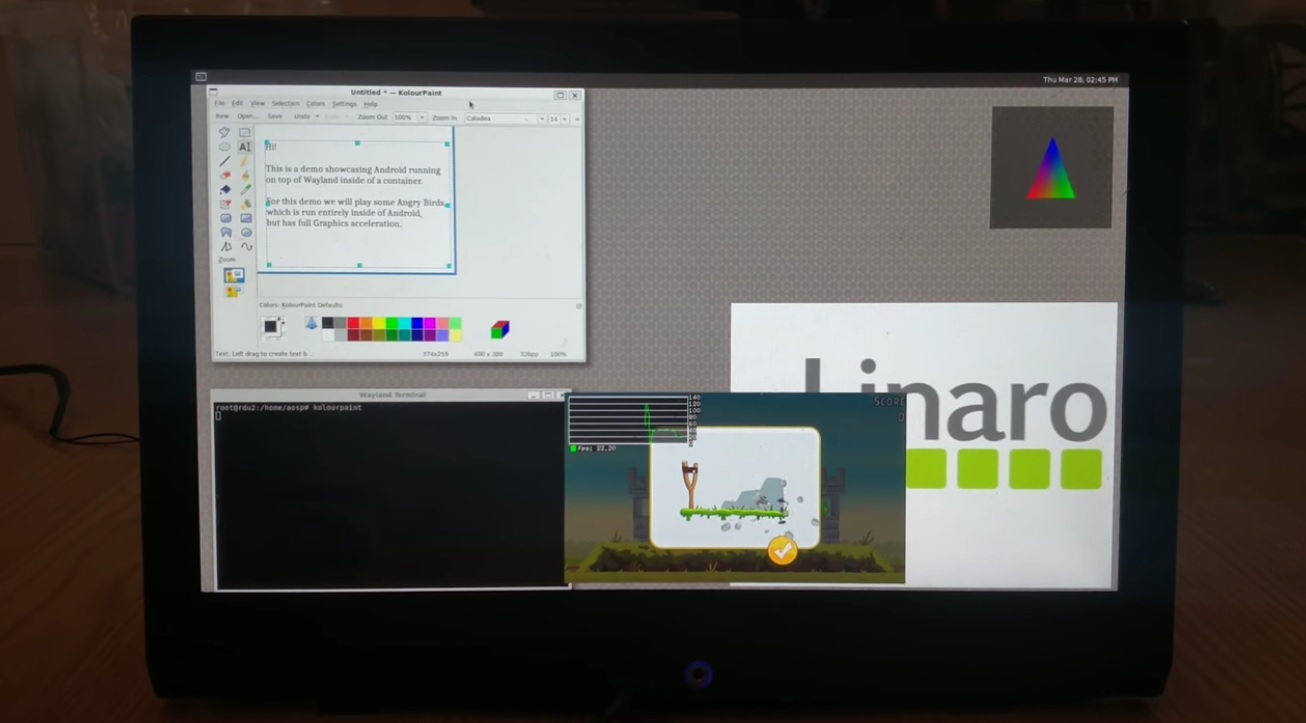Select the Polygon tool
Viewport: 1306px width, 723px height.
point(225,232)
